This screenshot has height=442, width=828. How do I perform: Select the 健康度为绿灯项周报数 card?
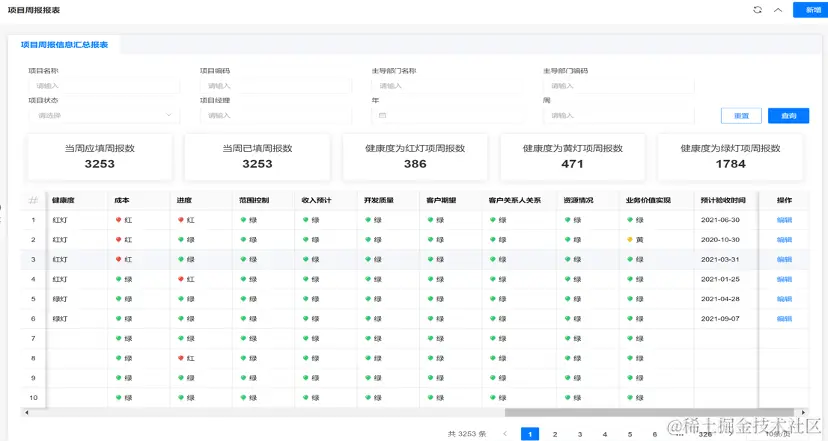(730, 156)
